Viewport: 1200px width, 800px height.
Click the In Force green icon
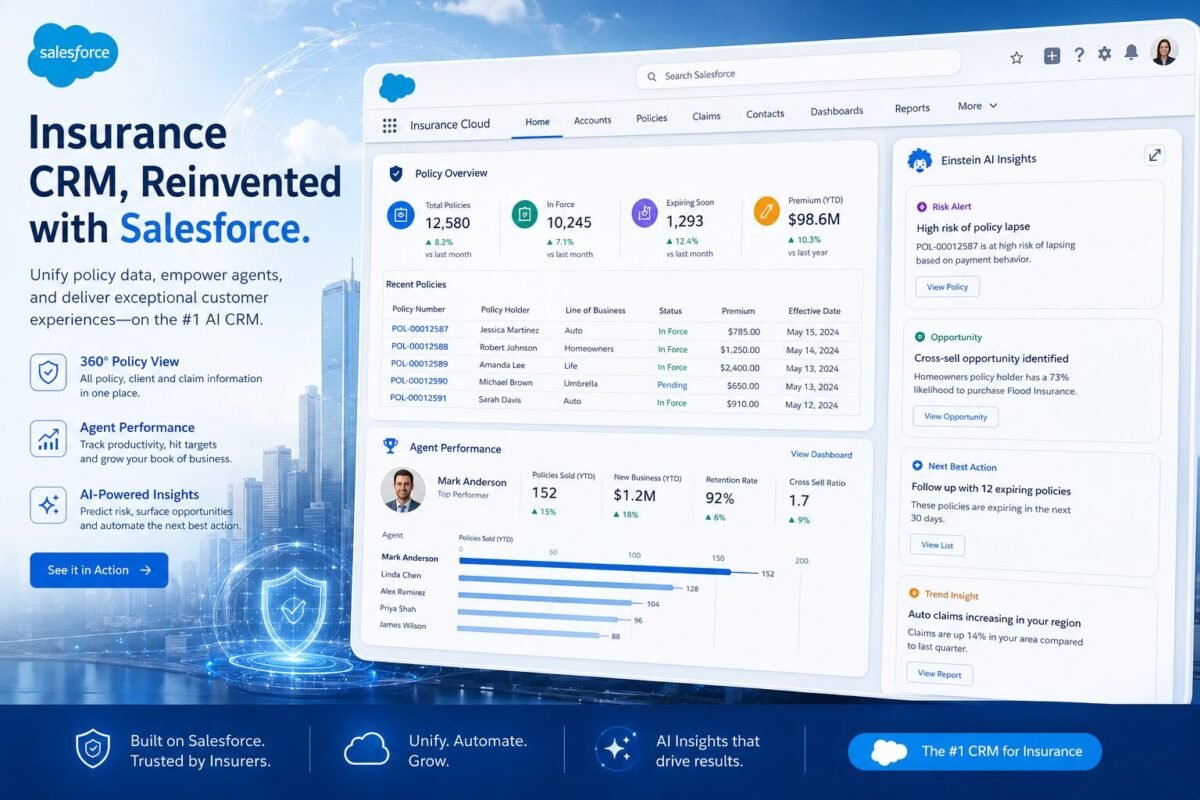pyautogui.click(x=525, y=213)
